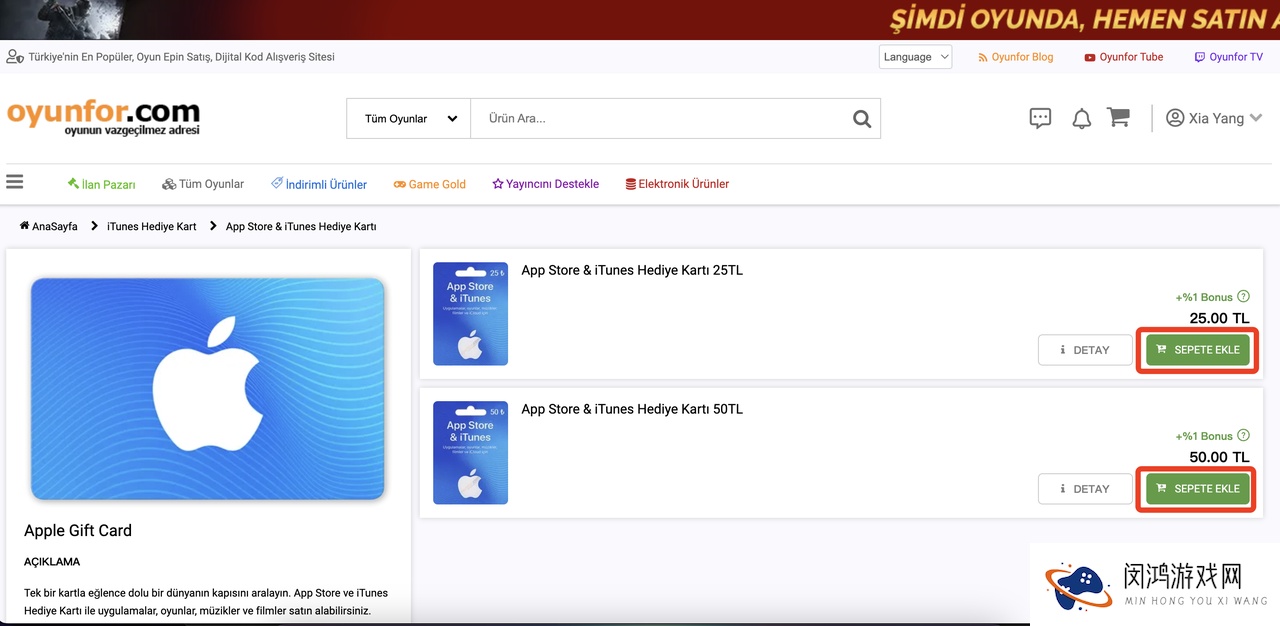
Task: Click the App Store & iTunes Hediye Kartı 50TL title
Action: point(632,409)
